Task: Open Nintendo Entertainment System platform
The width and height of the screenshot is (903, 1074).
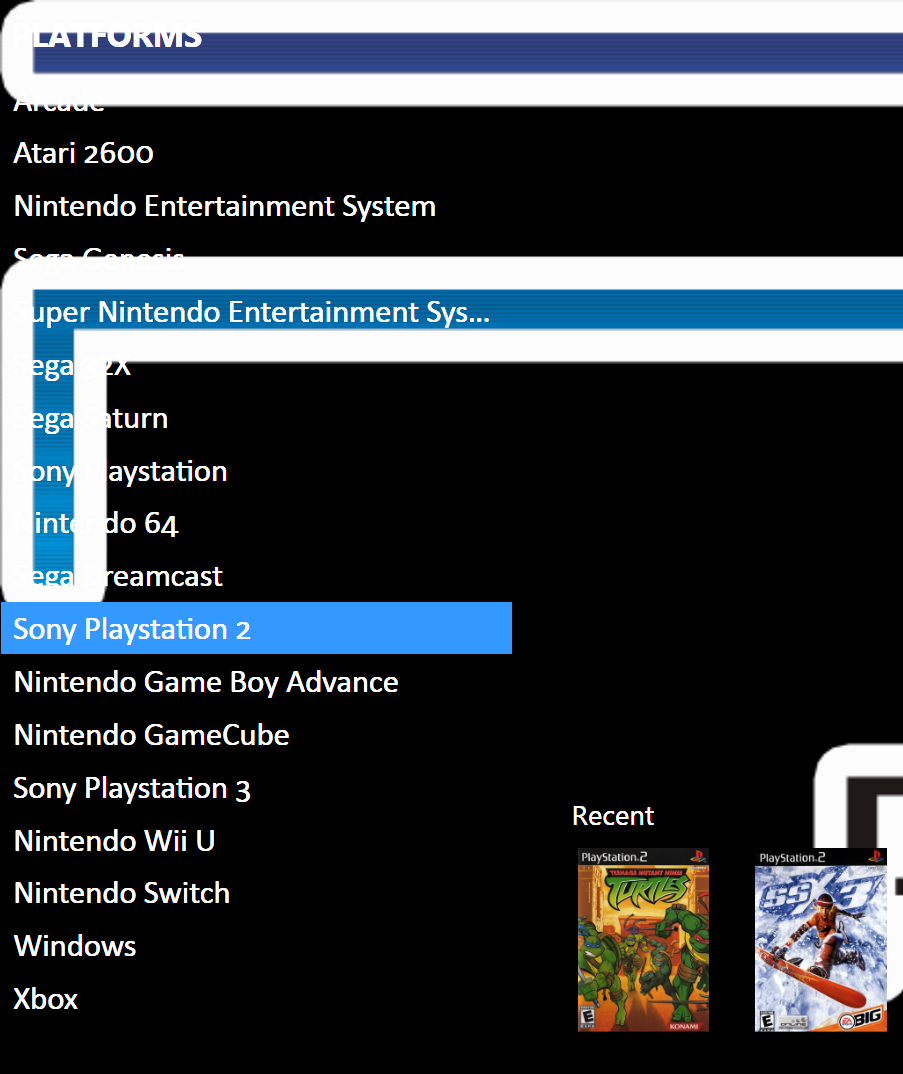Action: click(256, 206)
